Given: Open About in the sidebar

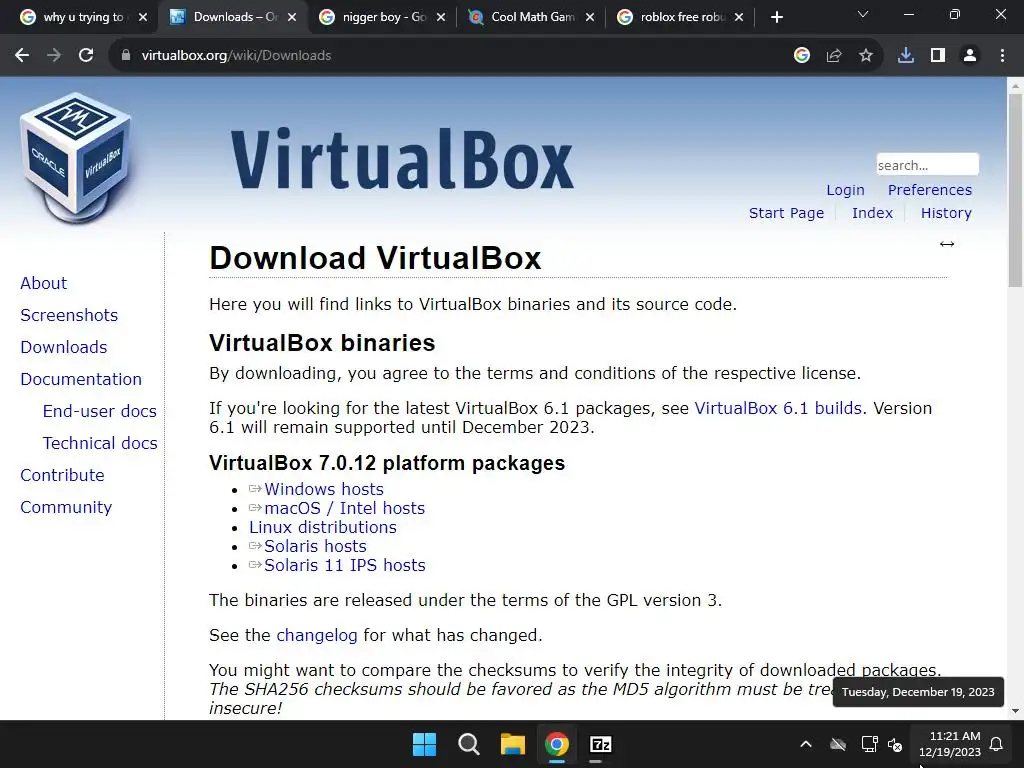Looking at the screenshot, I should click(x=43, y=283).
